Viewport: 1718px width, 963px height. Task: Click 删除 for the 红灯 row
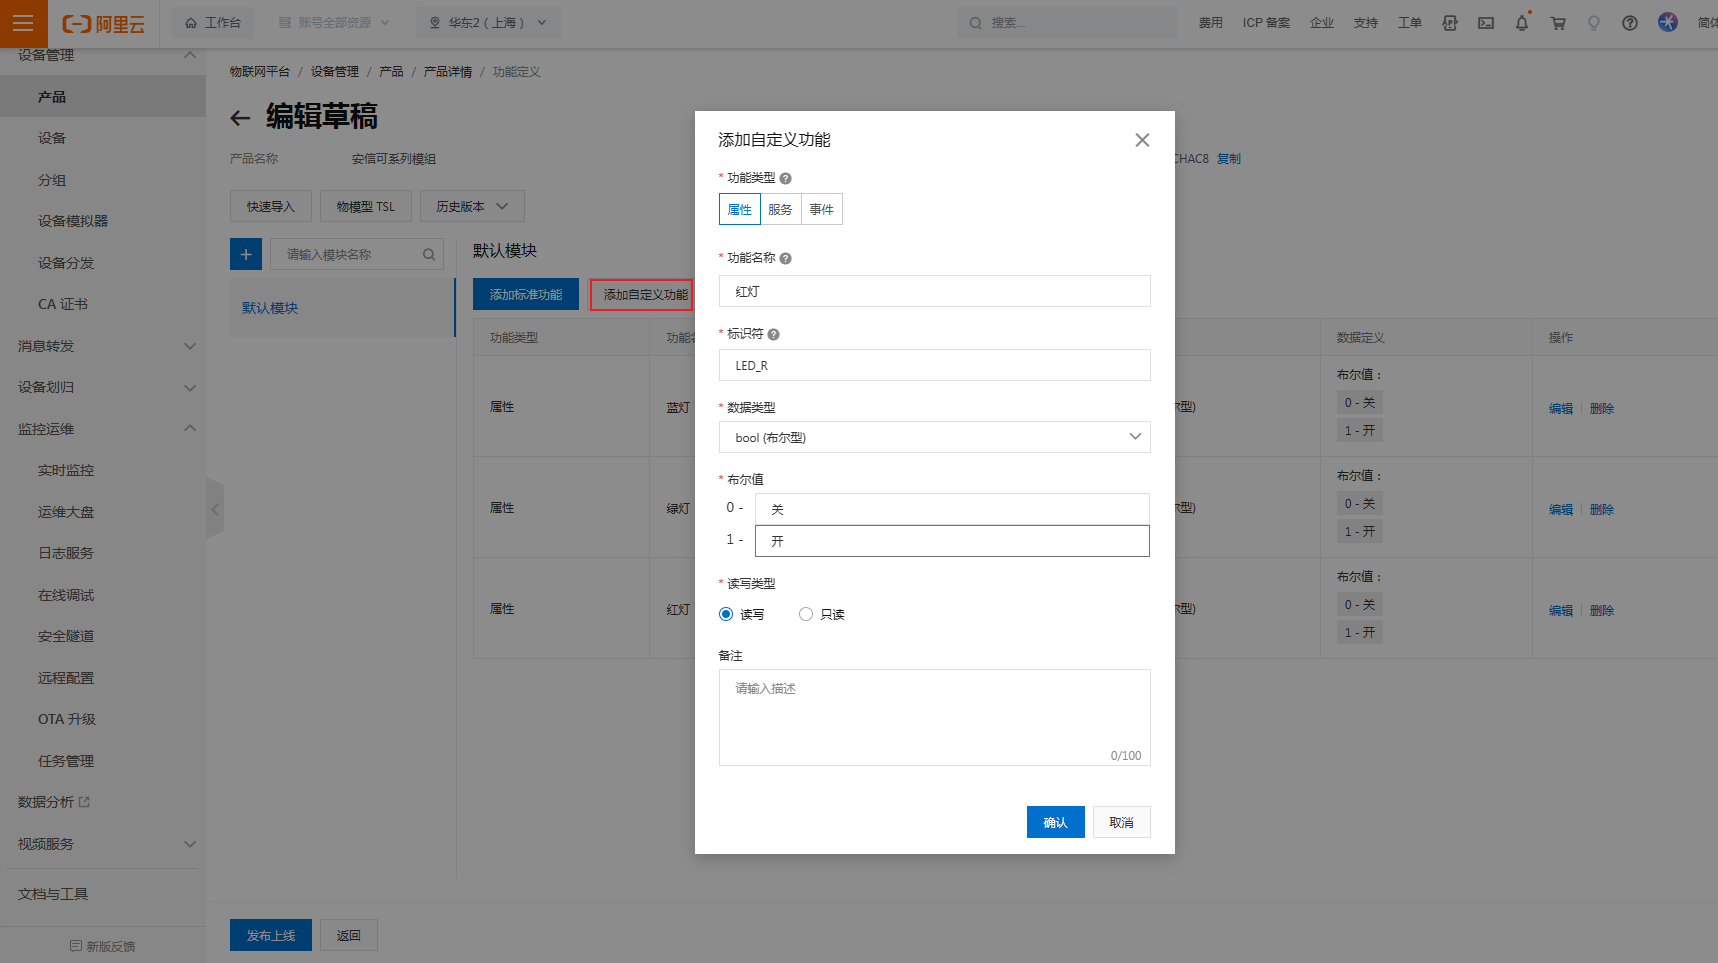(x=1602, y=610)
